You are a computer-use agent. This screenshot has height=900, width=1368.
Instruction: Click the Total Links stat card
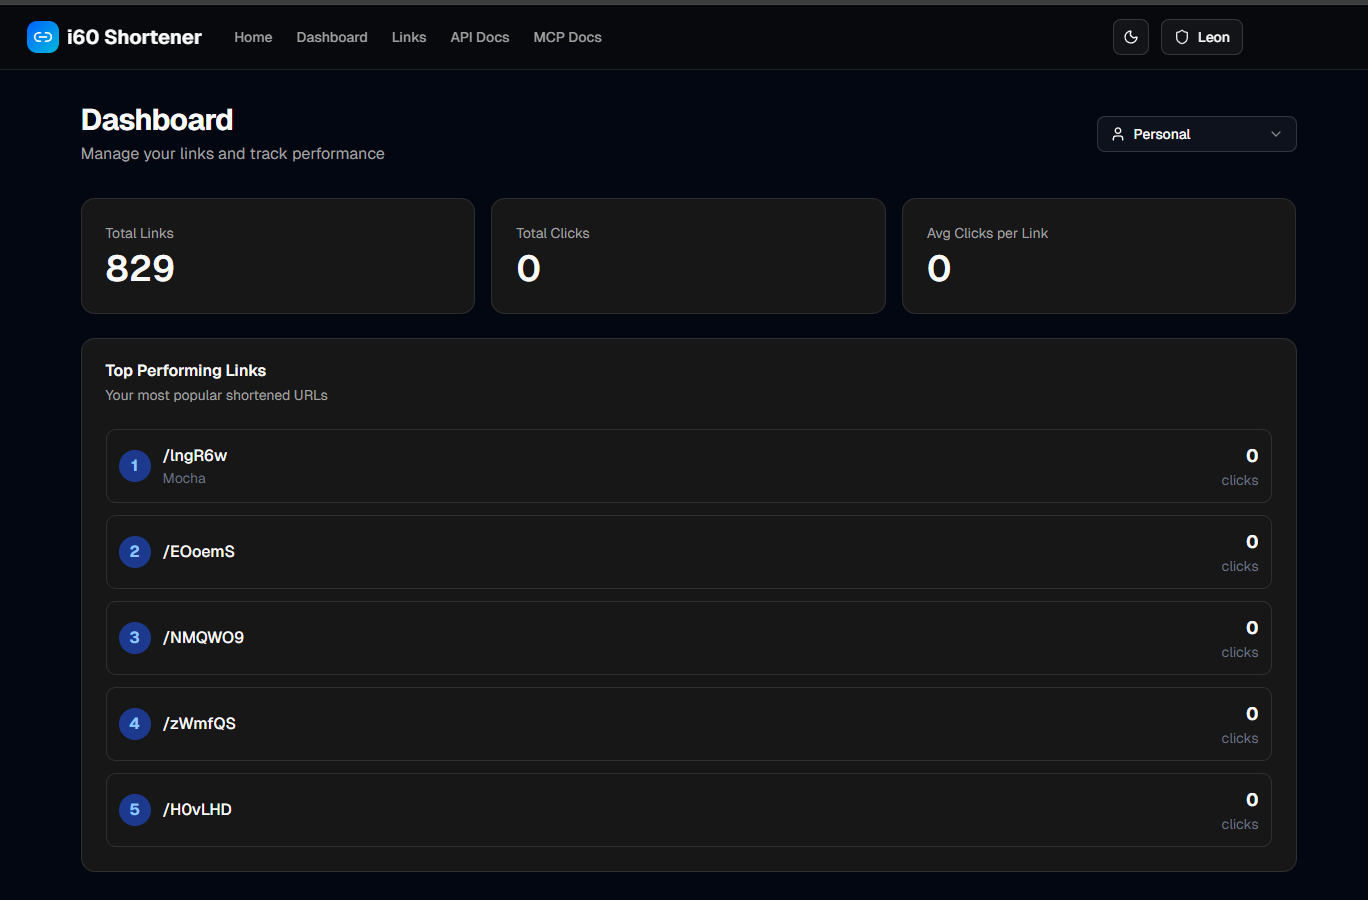278,256
